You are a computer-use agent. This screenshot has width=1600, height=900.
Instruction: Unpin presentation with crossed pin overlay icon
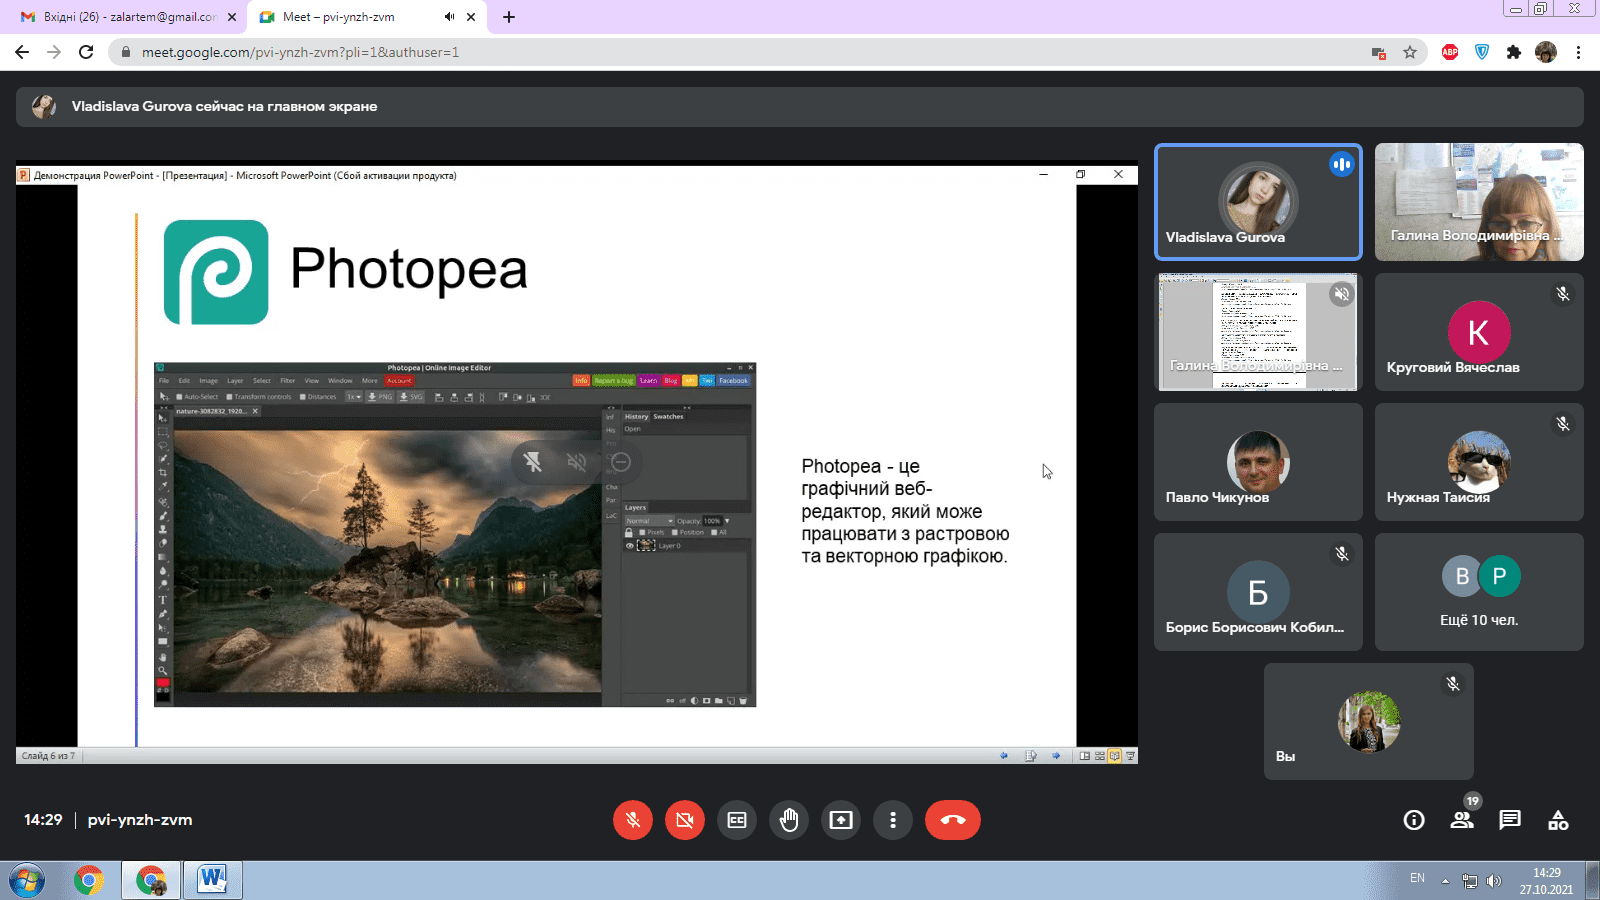coord(533,461)
